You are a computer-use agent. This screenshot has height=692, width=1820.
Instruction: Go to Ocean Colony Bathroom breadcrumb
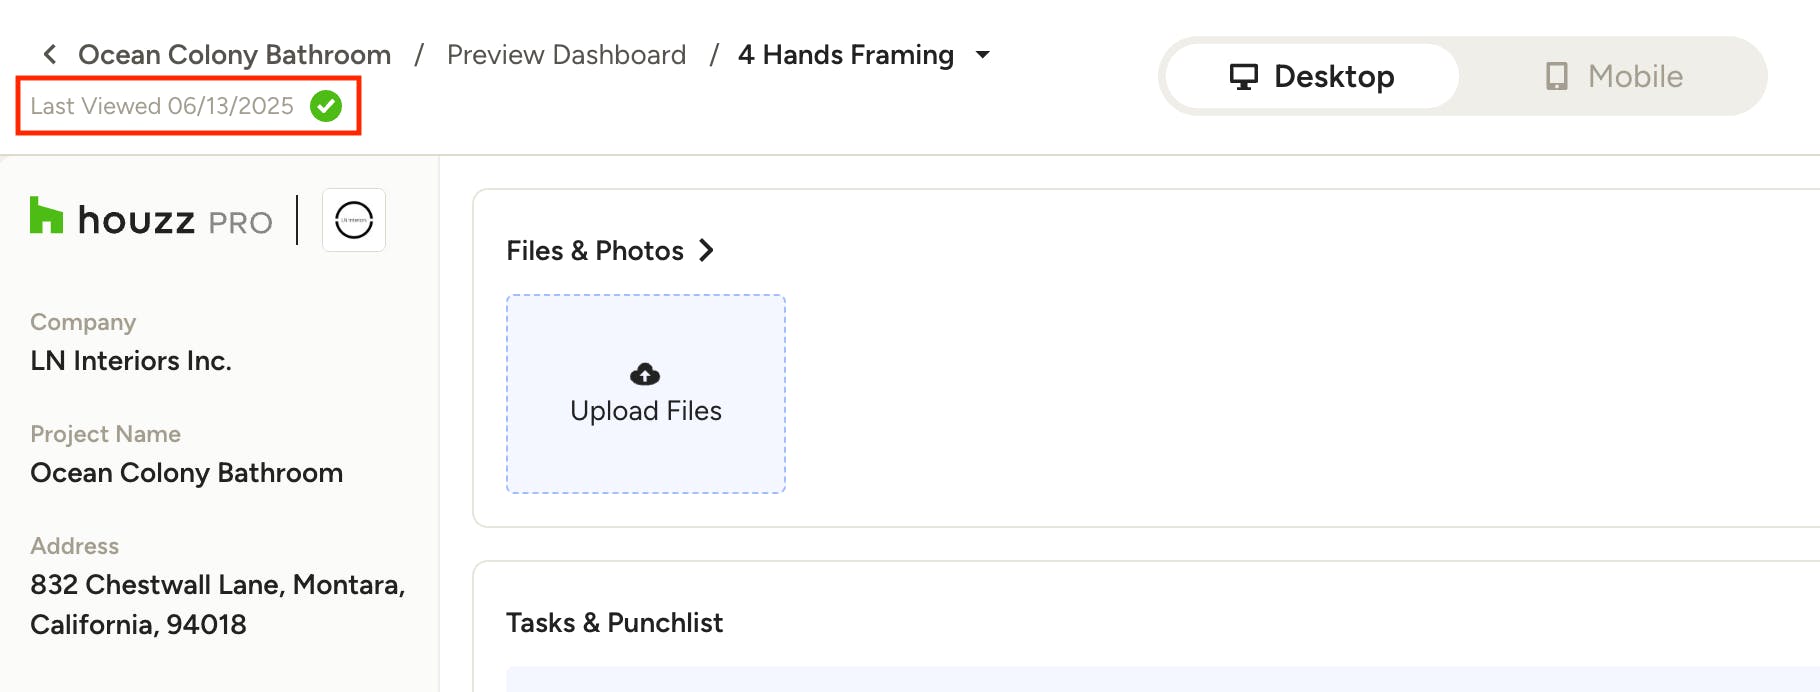(234, 55)
